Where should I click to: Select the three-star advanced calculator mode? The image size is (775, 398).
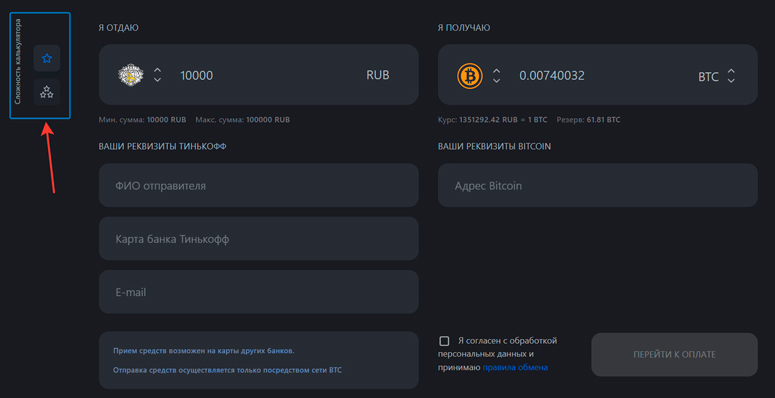click(47, 92)
